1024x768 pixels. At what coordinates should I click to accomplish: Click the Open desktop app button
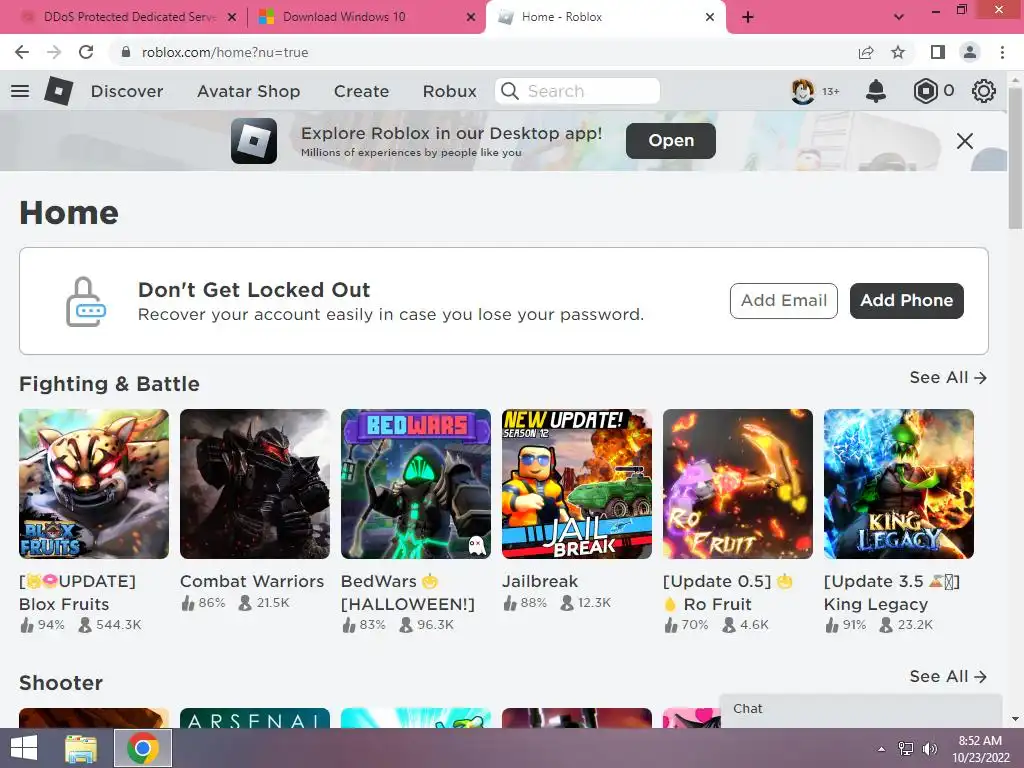pos(671,140)
